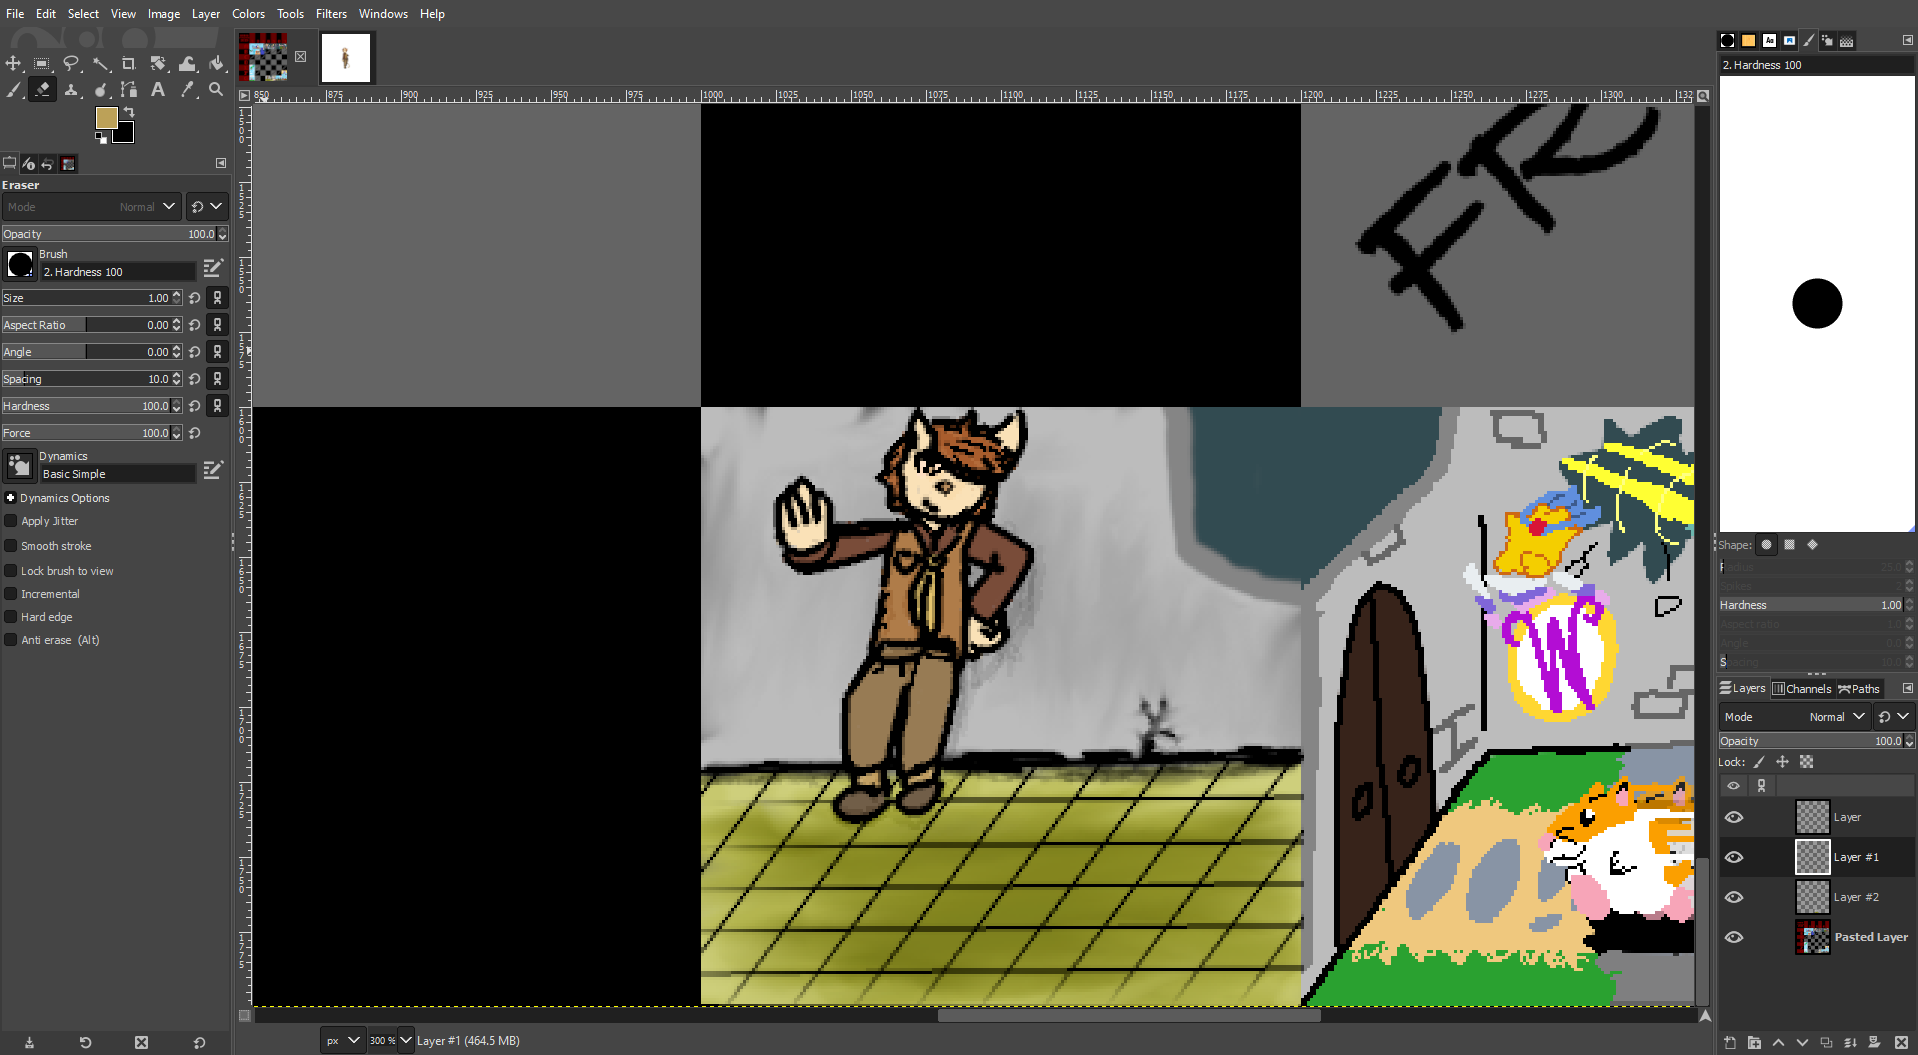Open the layer Mode Normal dropdown
1918x1055 pixels.
click(1794, 717)
